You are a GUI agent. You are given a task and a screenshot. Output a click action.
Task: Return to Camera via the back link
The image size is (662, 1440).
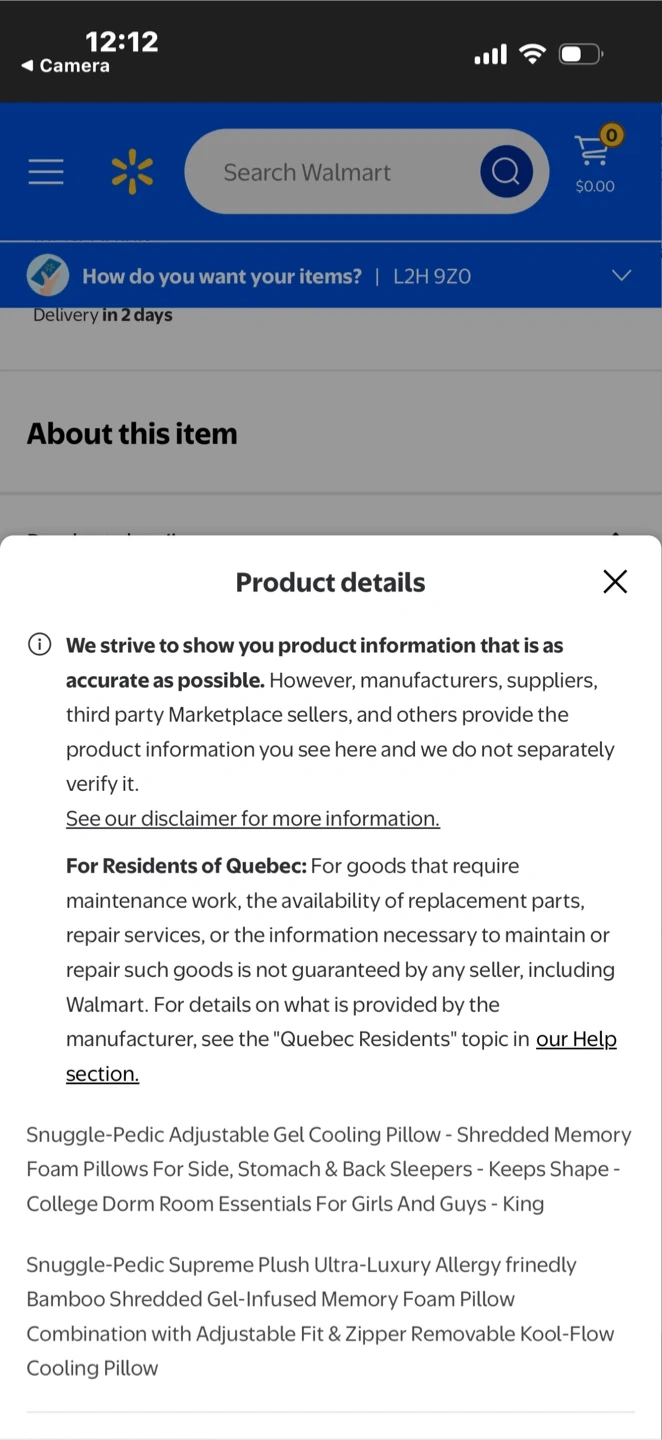pos(66,66)
